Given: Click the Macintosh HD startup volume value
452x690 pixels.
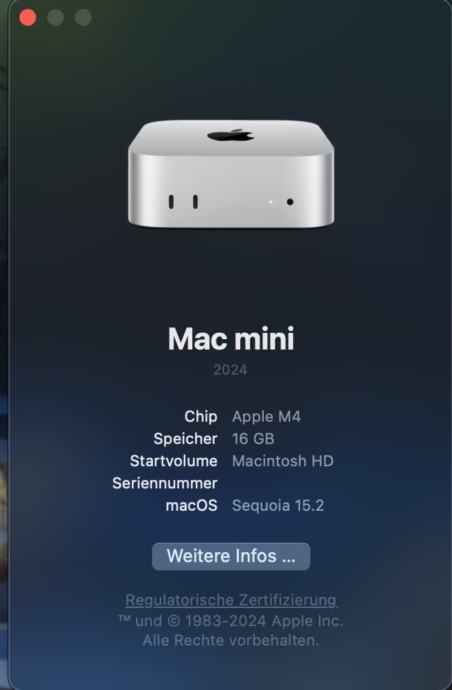Looking at the screenshot, I should (x=283, y=461).
